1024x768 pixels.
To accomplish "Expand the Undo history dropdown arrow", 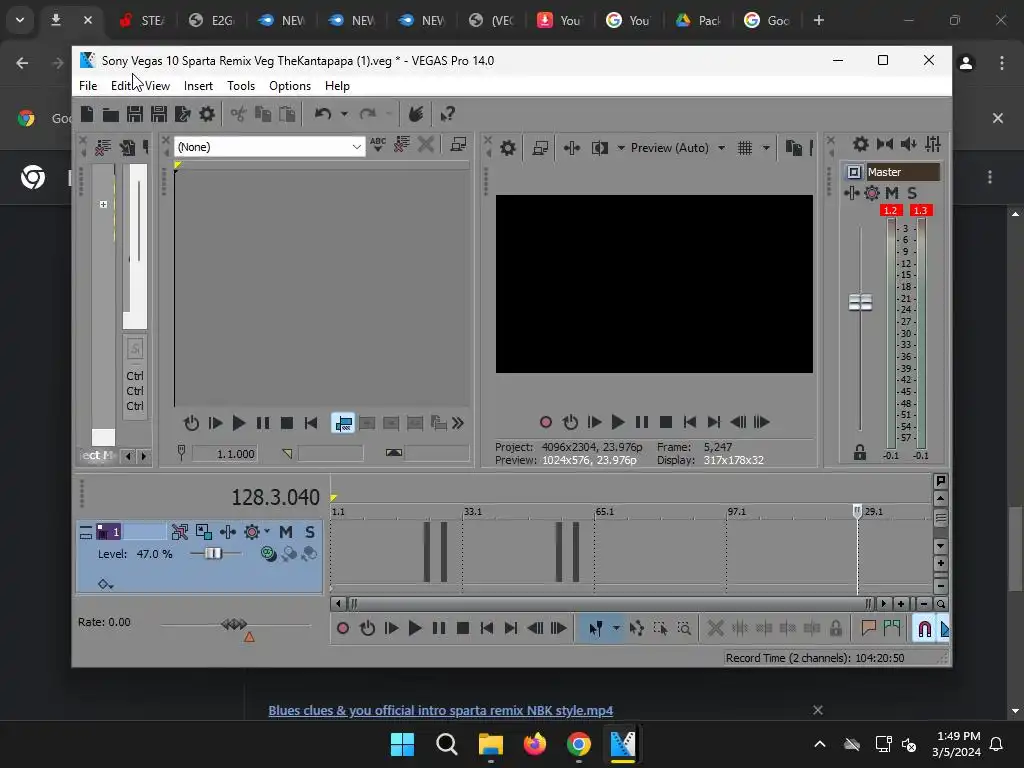I will tap(344, 114).
